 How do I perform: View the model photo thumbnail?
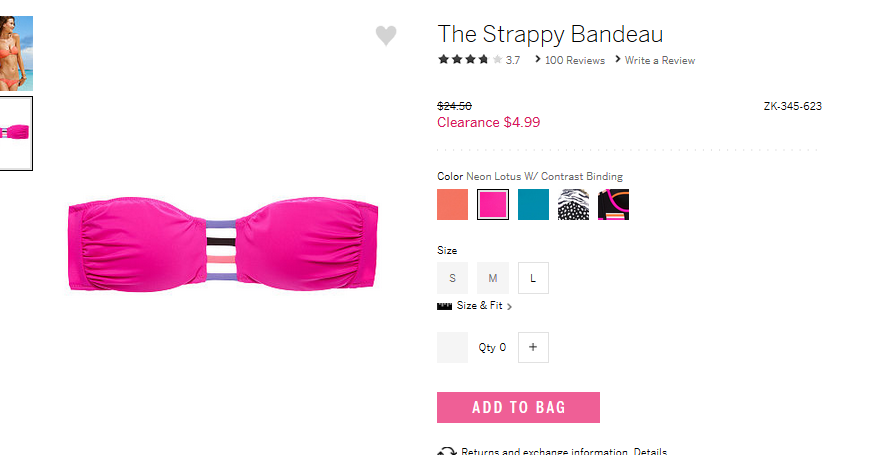click(x=16, y=53)
